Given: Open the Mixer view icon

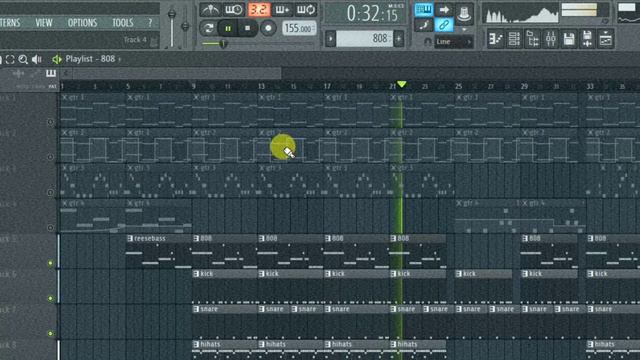Looking at the screenshot, I should 551,39.
